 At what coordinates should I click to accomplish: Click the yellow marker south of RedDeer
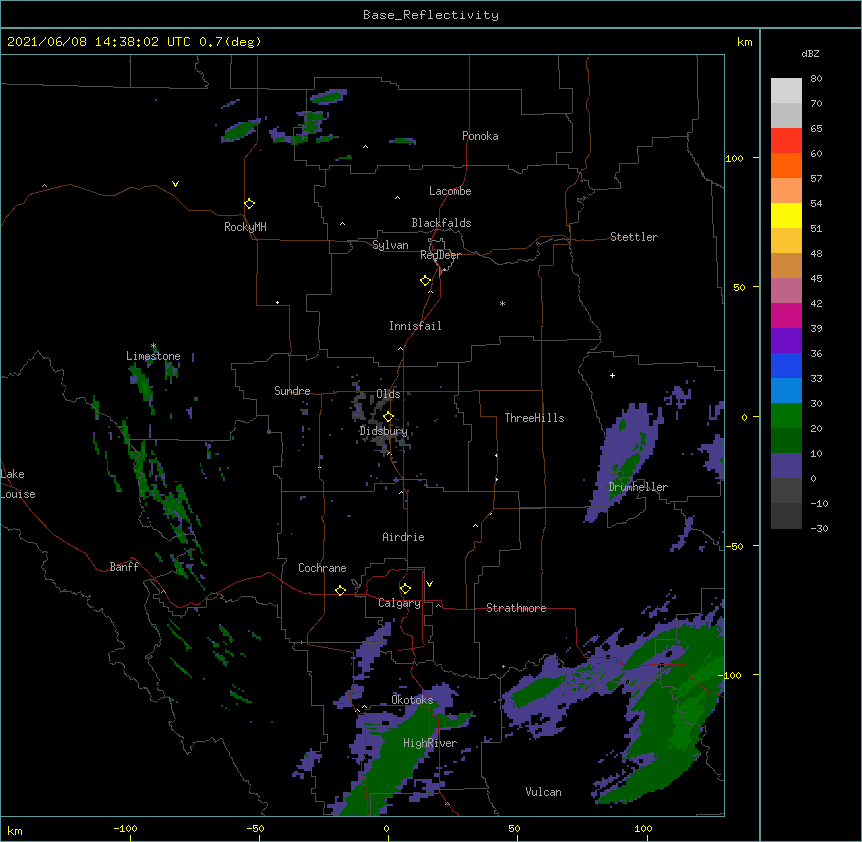click(425, 281)
